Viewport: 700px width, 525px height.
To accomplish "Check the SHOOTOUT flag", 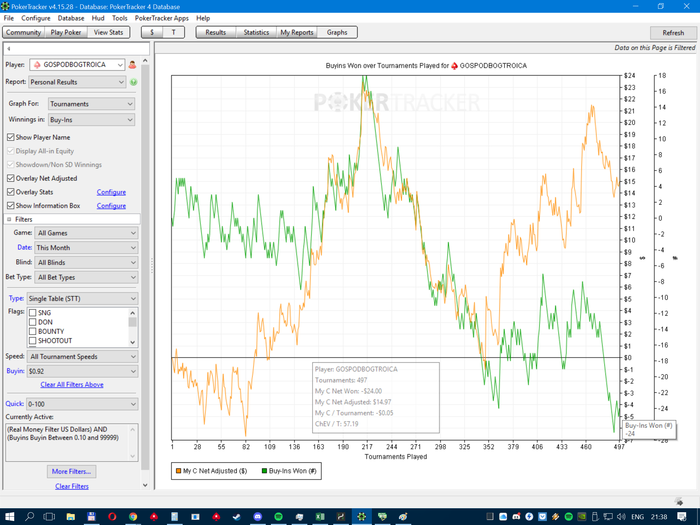I will [x=33, y=341].
